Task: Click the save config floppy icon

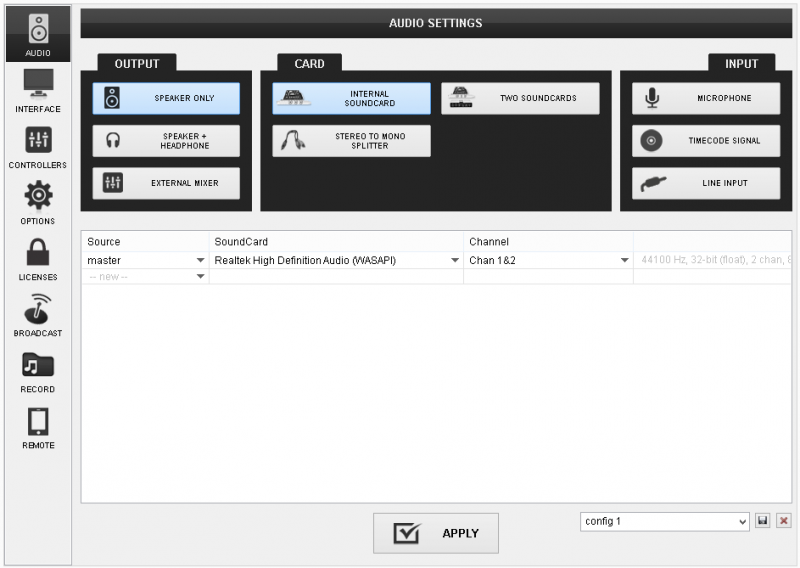Action: tap(763, 521)
